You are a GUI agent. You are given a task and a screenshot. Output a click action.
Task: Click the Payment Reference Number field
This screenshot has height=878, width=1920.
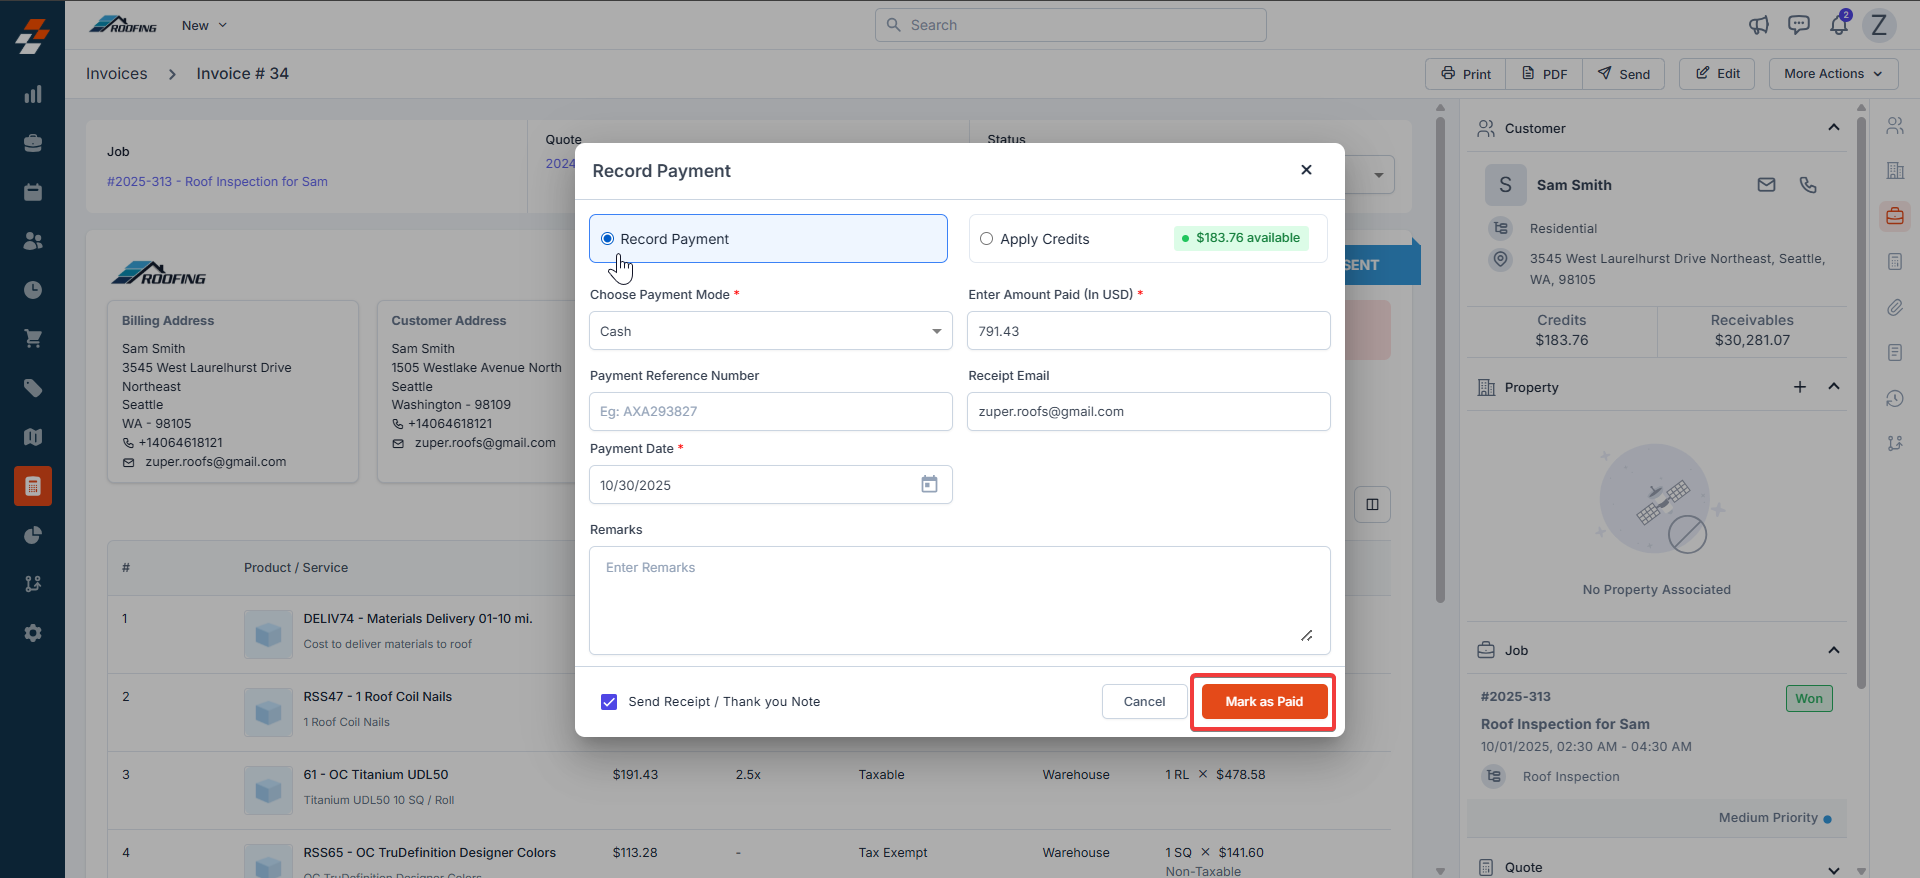point(770,411)
